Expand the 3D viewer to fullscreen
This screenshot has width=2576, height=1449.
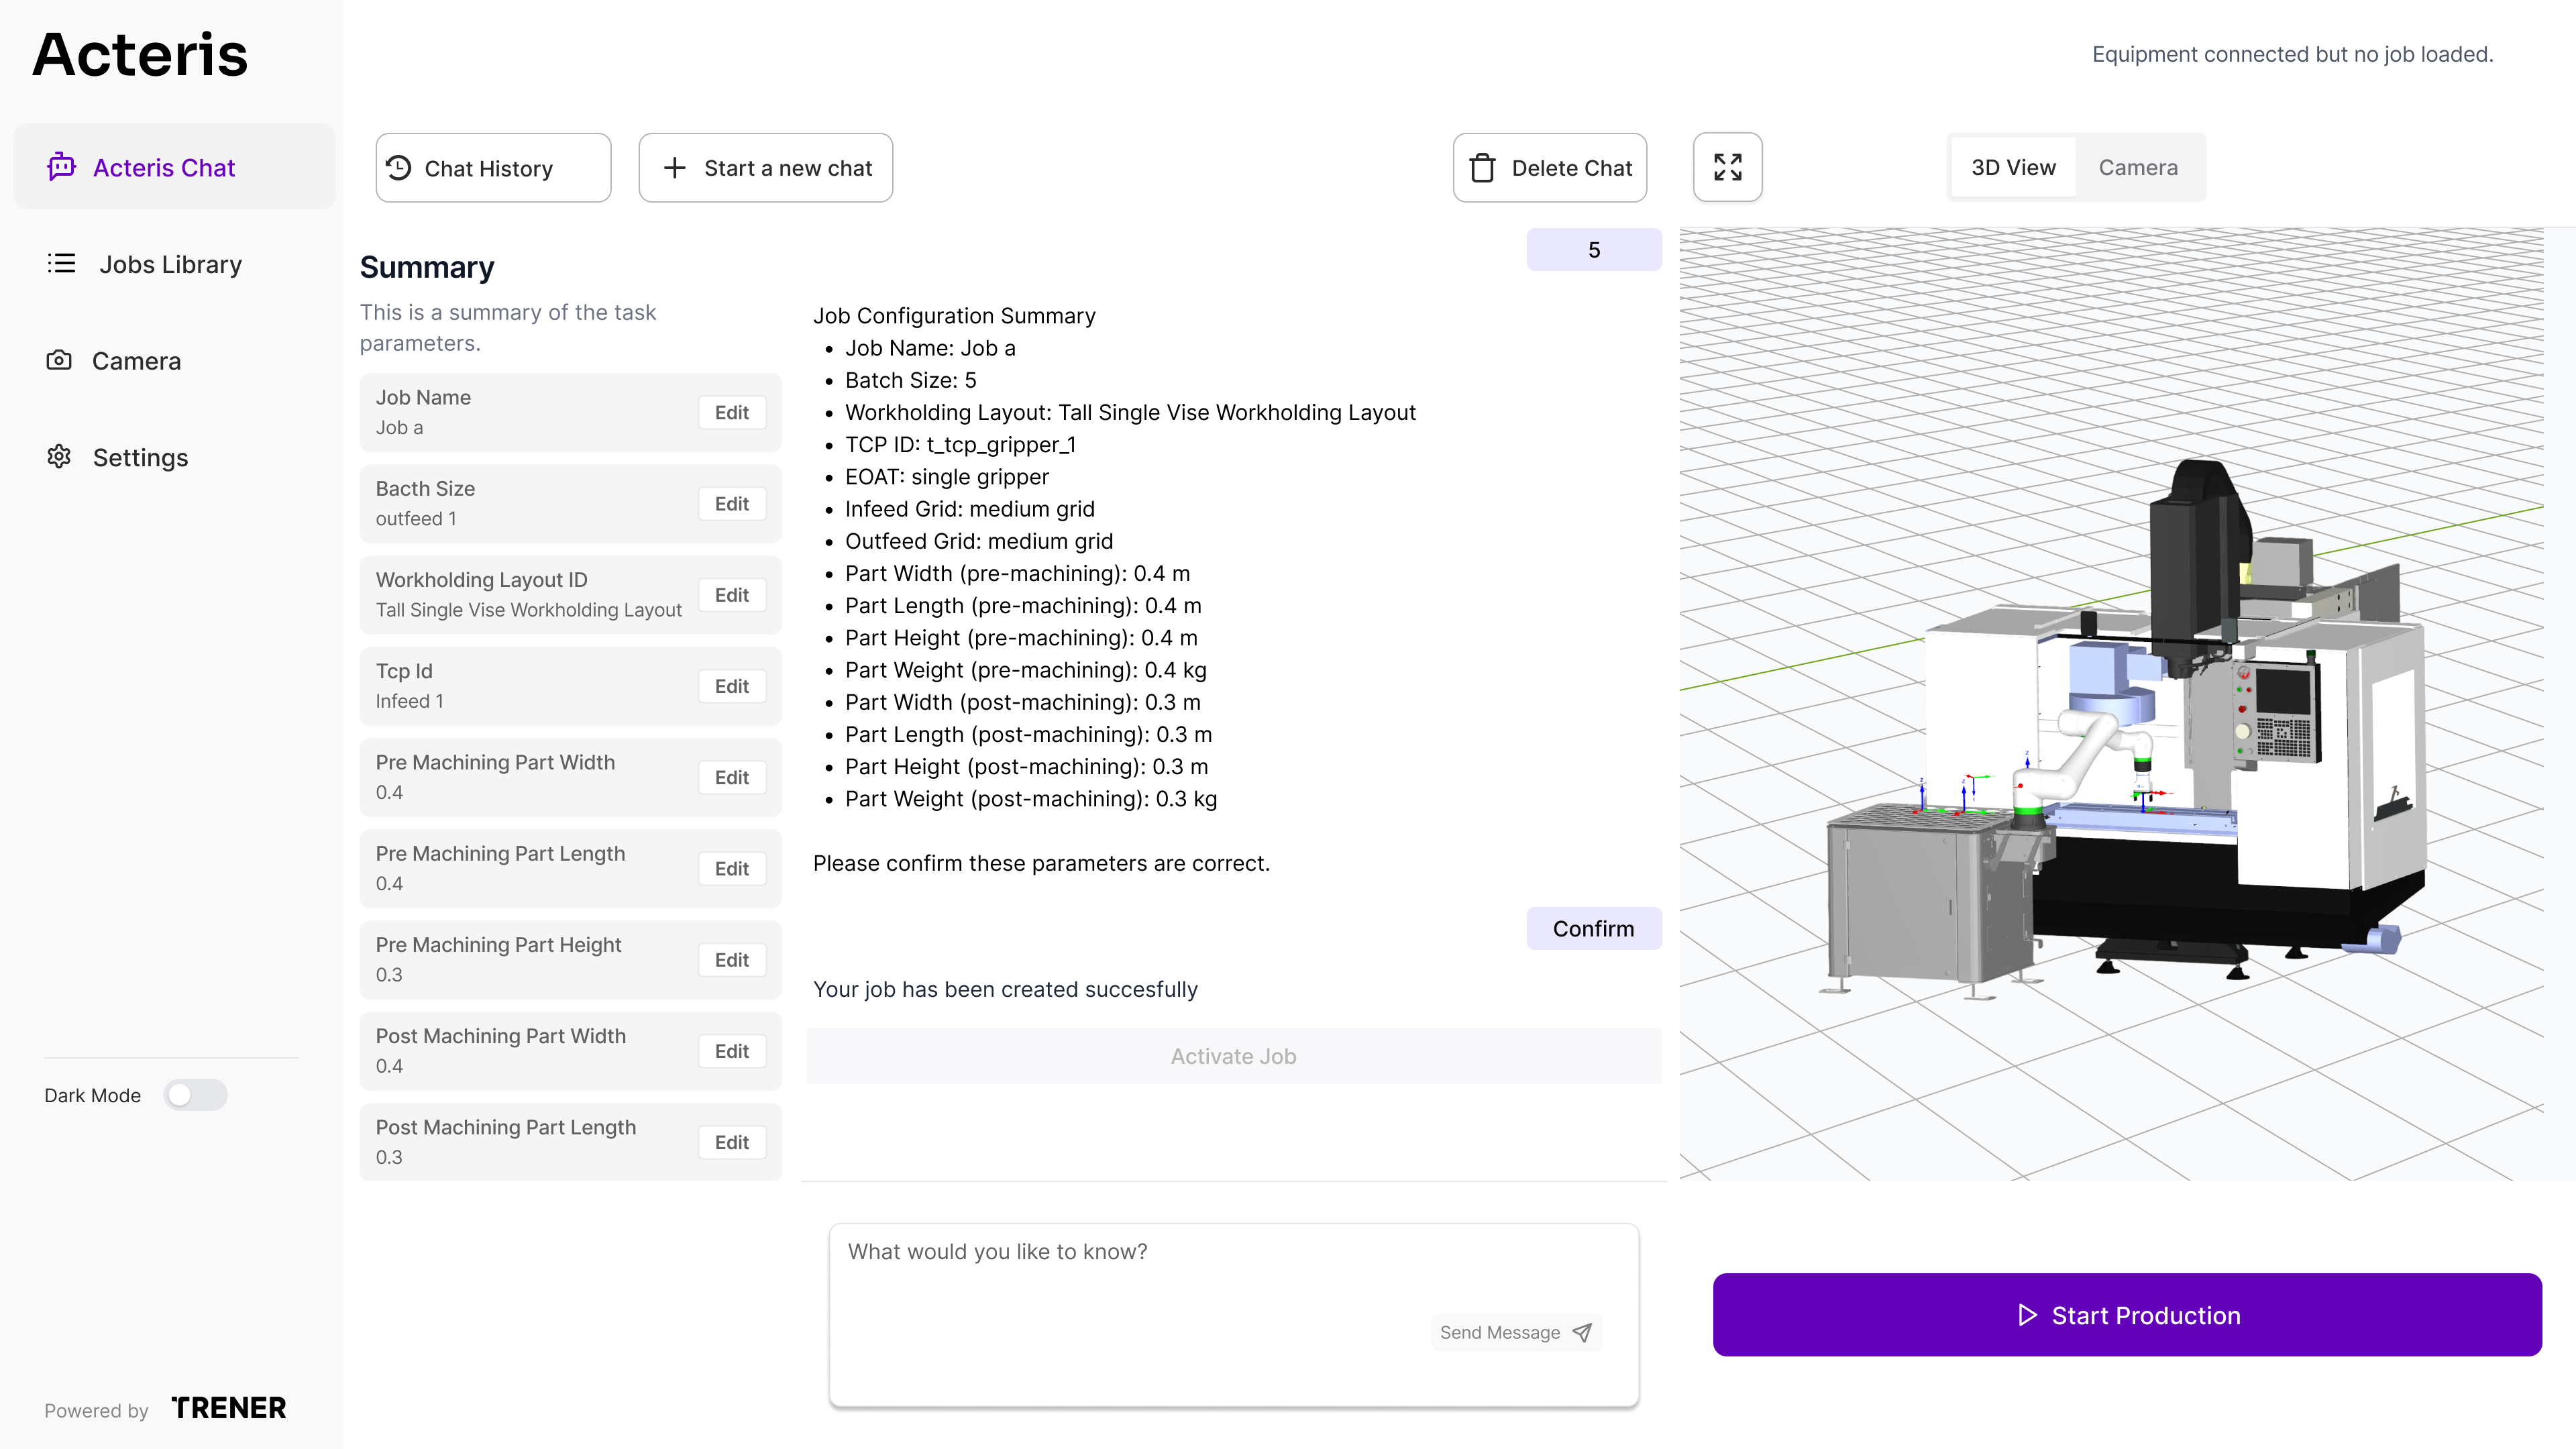(x=1727, y=167)
